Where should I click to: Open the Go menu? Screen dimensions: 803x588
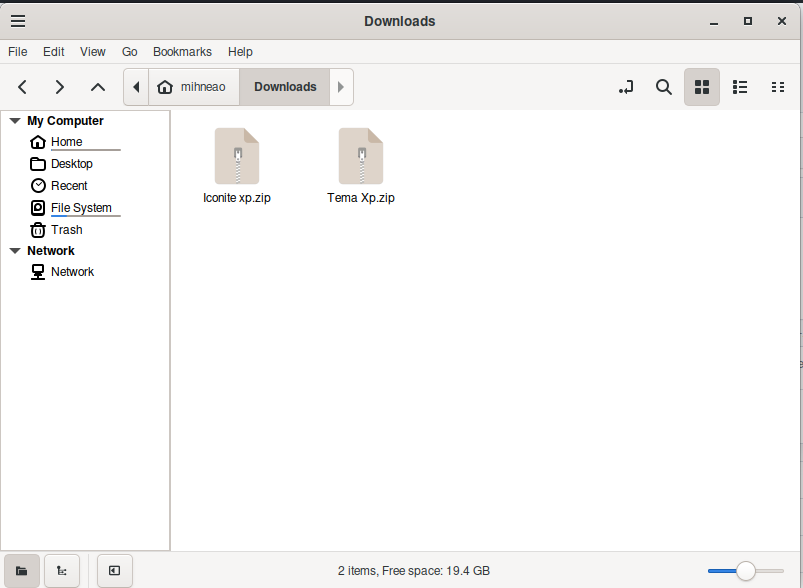pyautogui.click(x=130, y=52)
